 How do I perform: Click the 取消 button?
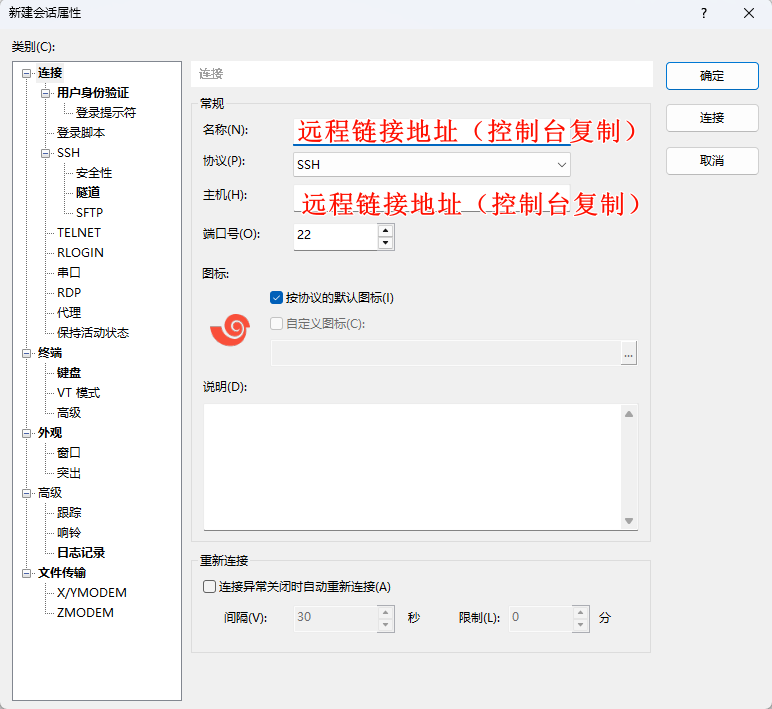(x=712, y=161)
